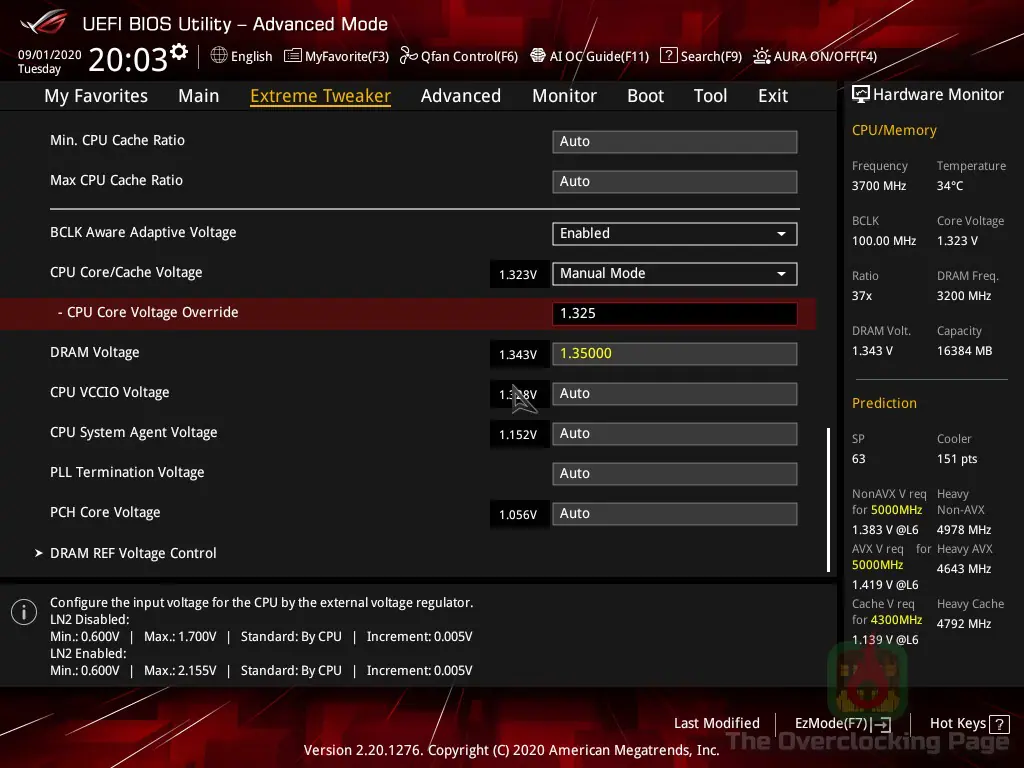Change the English language setting

[x=241, y=56]
